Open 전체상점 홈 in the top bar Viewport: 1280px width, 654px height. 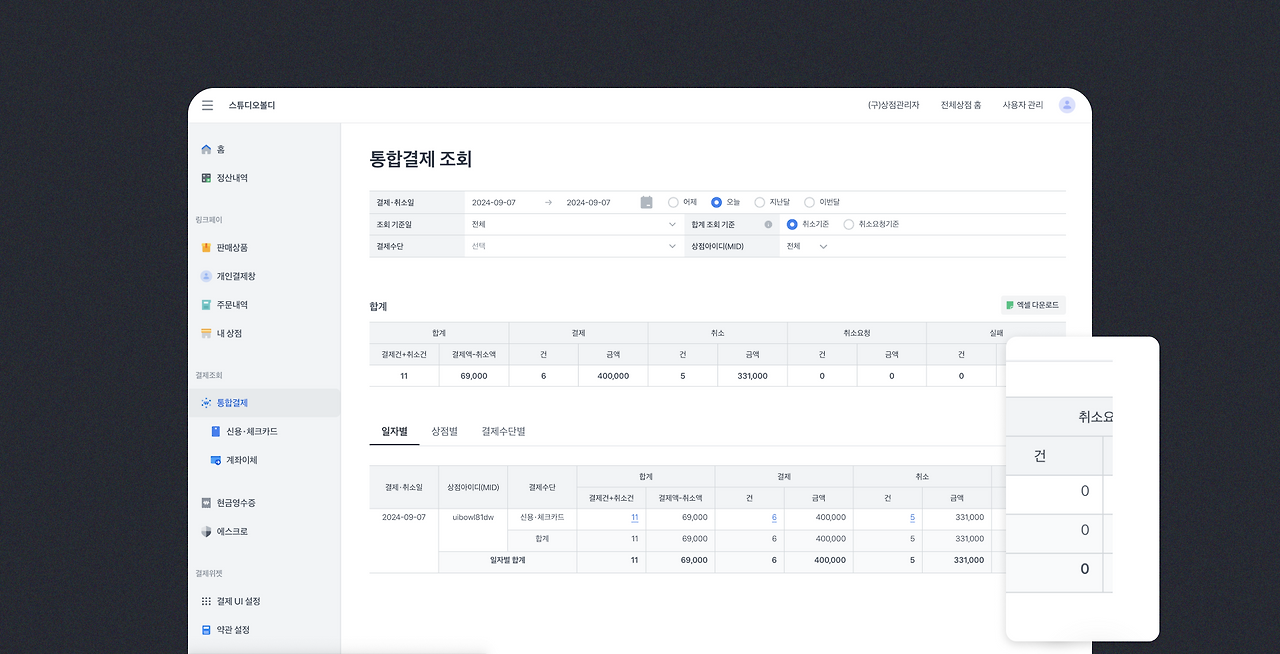click(x=961, y=105)
